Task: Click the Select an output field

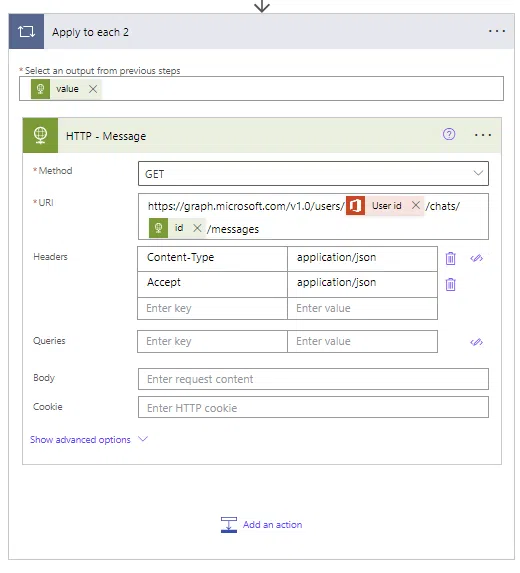Action: pos(261,88)
